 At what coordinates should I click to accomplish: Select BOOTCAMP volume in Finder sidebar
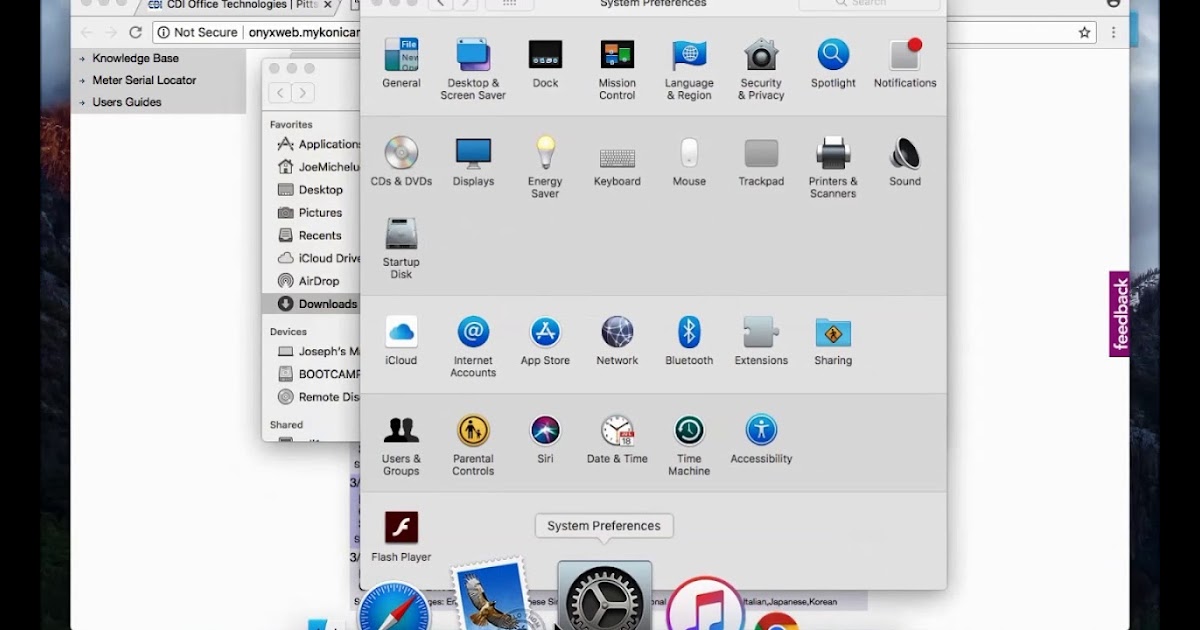click(x=317, y=374)
